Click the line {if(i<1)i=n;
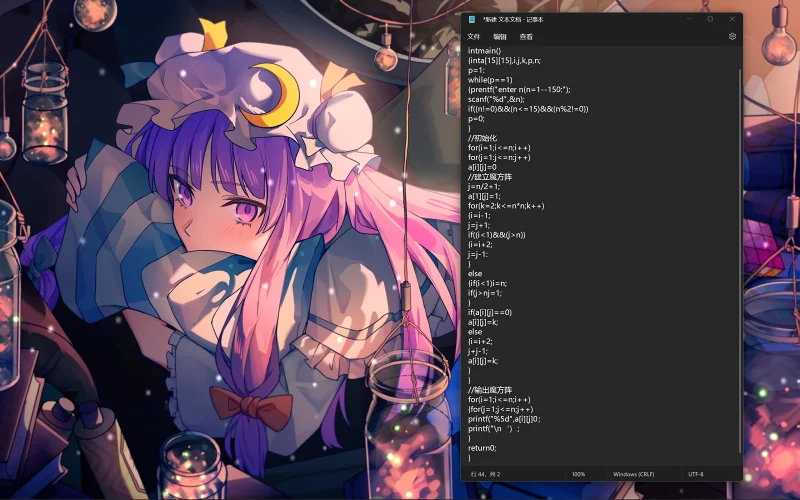This screenshot has height=500, width=800. 487,283
